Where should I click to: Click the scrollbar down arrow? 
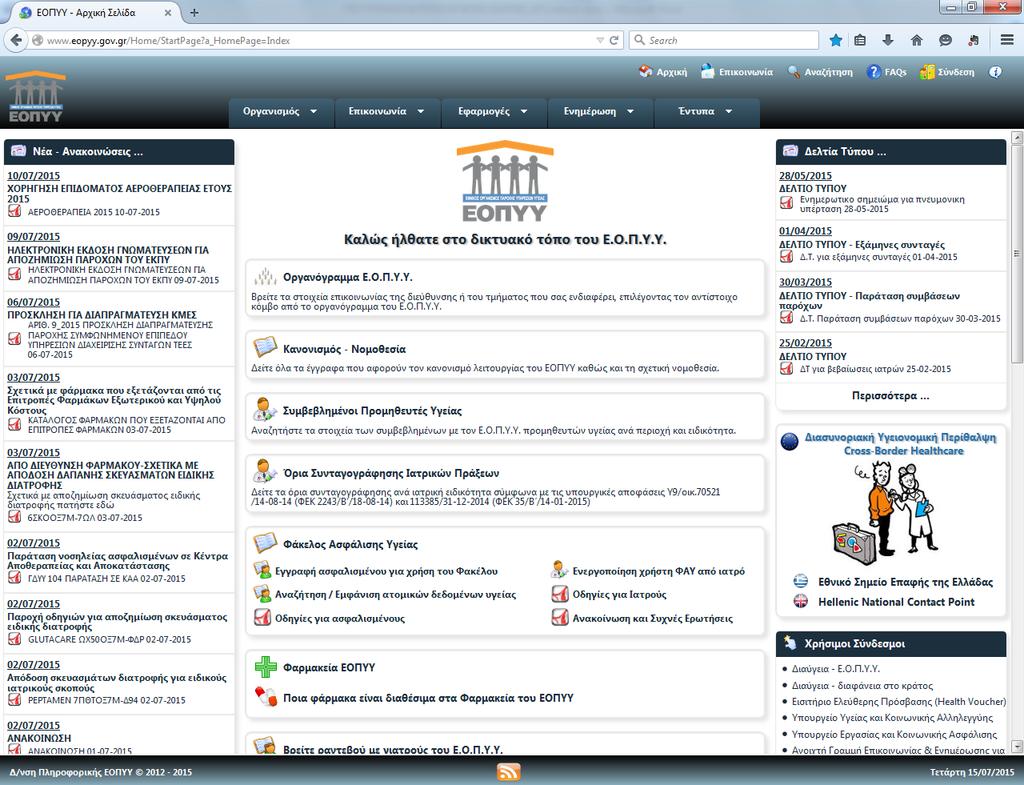(1016, 746)
